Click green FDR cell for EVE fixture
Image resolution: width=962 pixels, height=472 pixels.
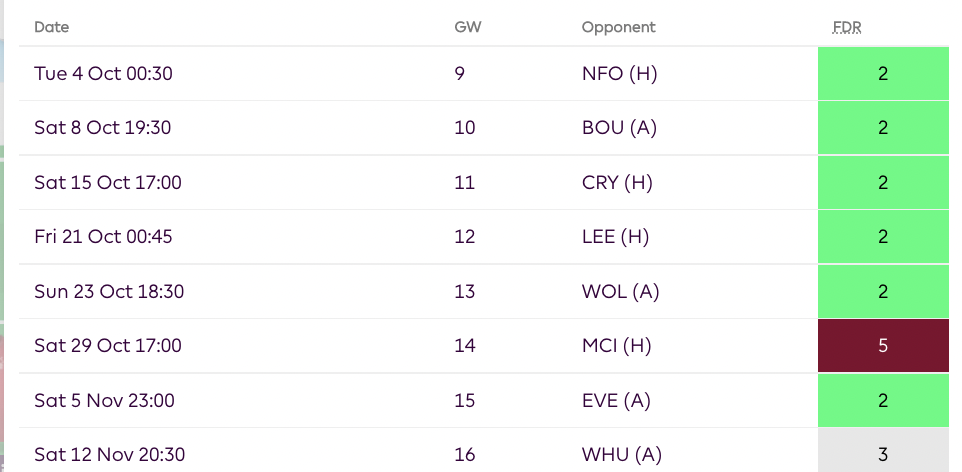tap(883, 400)
